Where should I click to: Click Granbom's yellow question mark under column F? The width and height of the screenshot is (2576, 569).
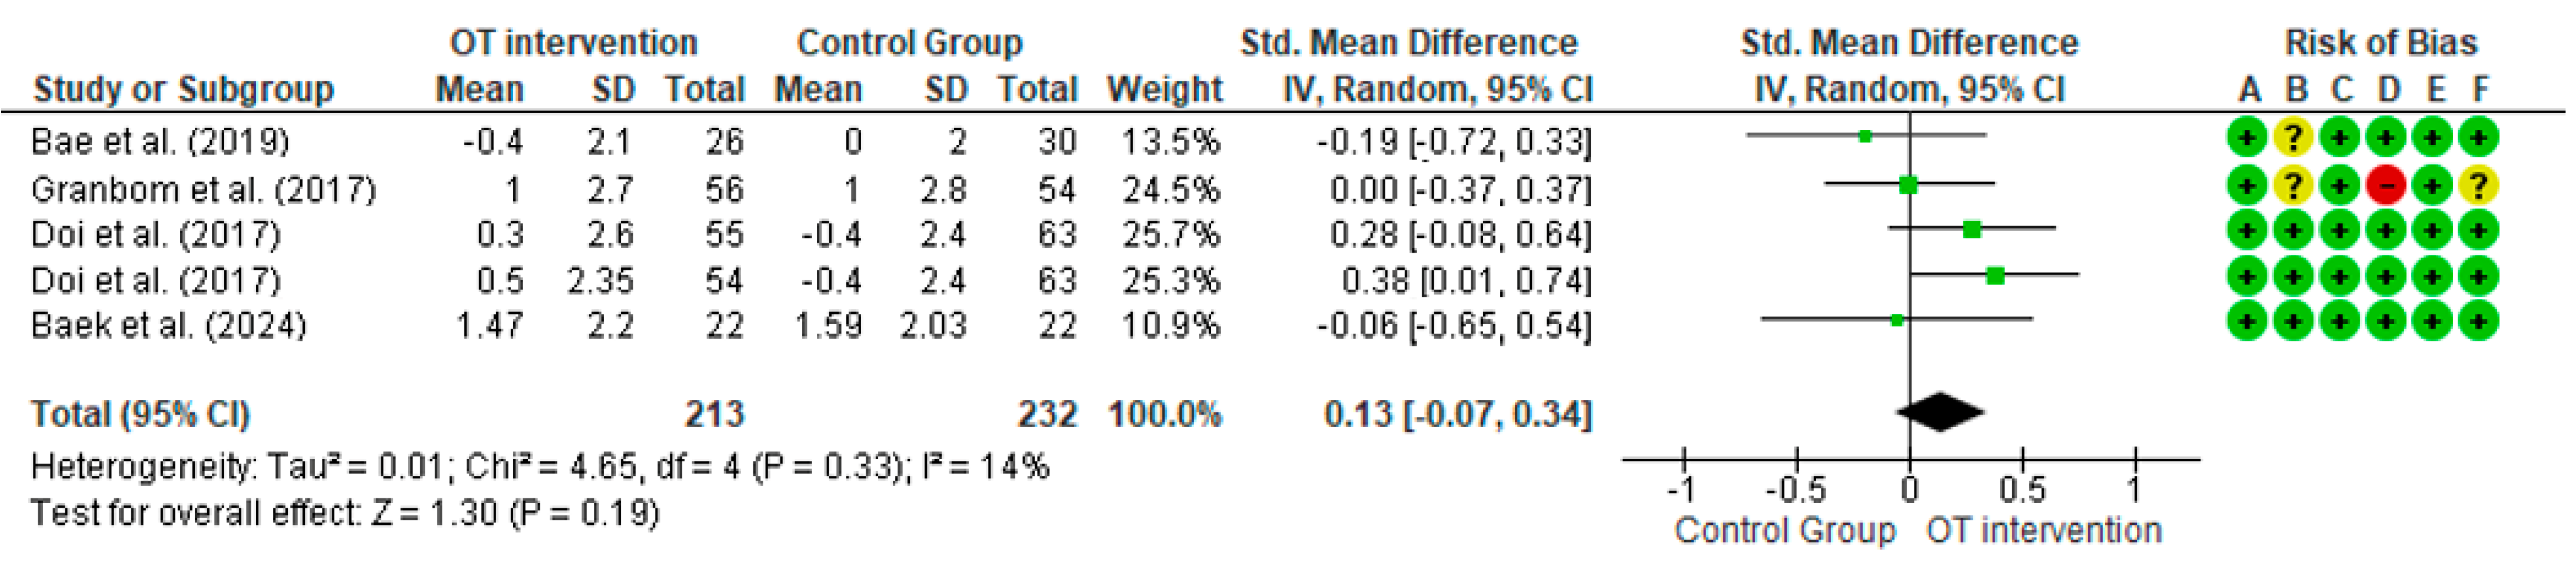click(2479, 185)
